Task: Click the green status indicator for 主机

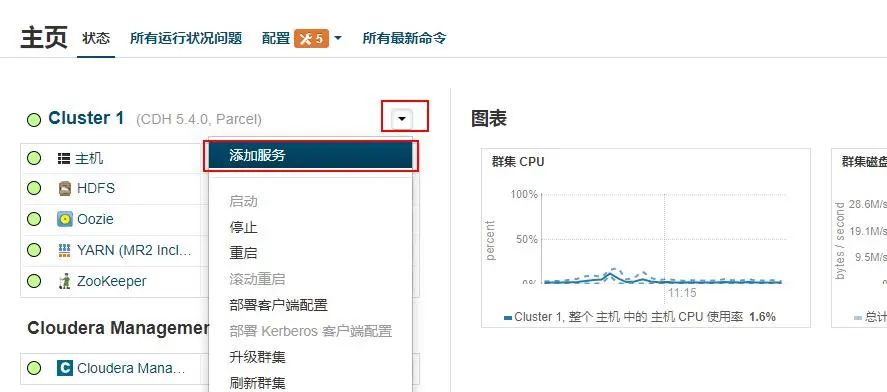Action: pos(34,158)
